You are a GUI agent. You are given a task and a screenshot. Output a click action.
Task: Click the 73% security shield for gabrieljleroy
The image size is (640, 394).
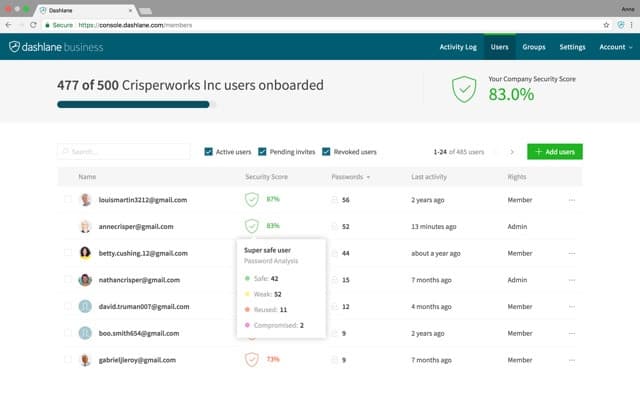[252, 360]
